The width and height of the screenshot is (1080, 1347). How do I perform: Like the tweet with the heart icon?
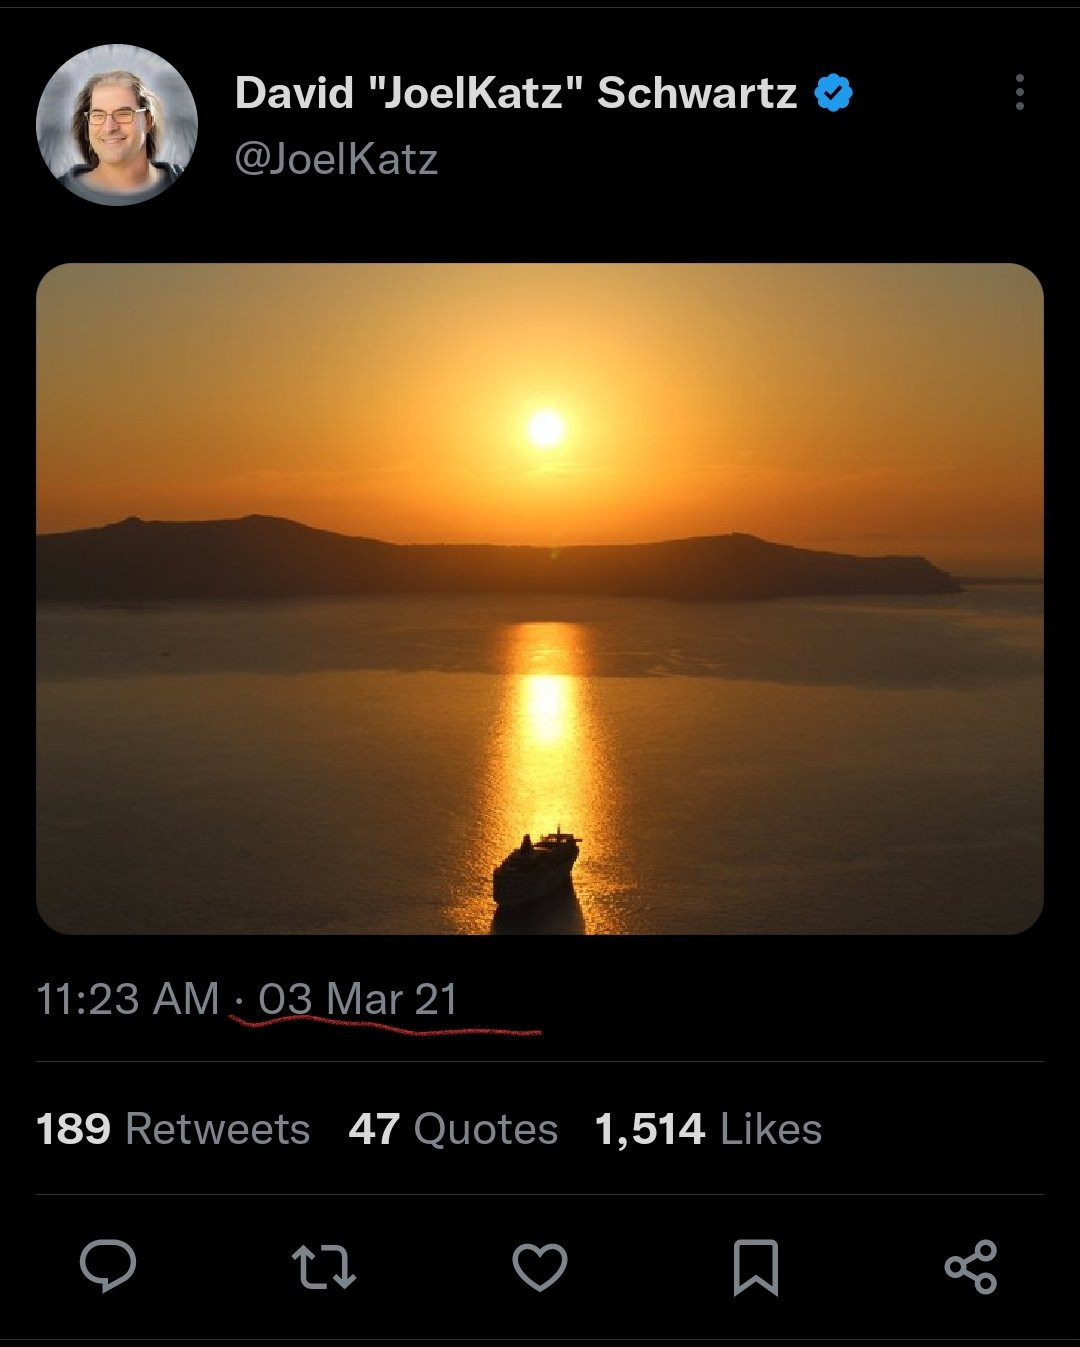pyautogui.click(x=540, y=1266)
